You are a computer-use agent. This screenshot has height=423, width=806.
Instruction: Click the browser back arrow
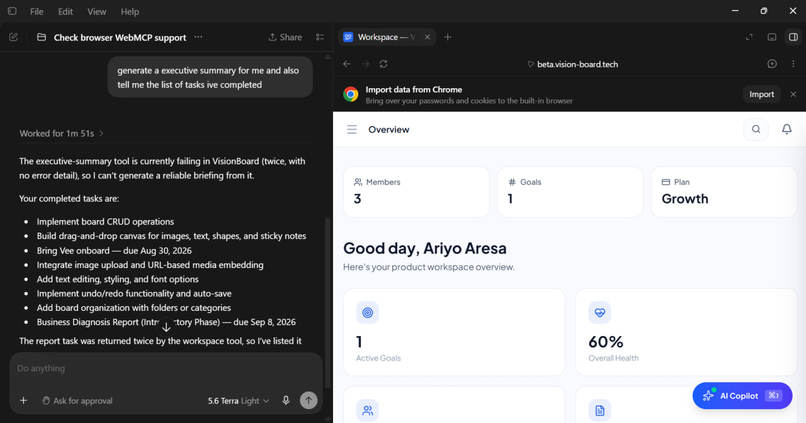[x=347, y=64]
